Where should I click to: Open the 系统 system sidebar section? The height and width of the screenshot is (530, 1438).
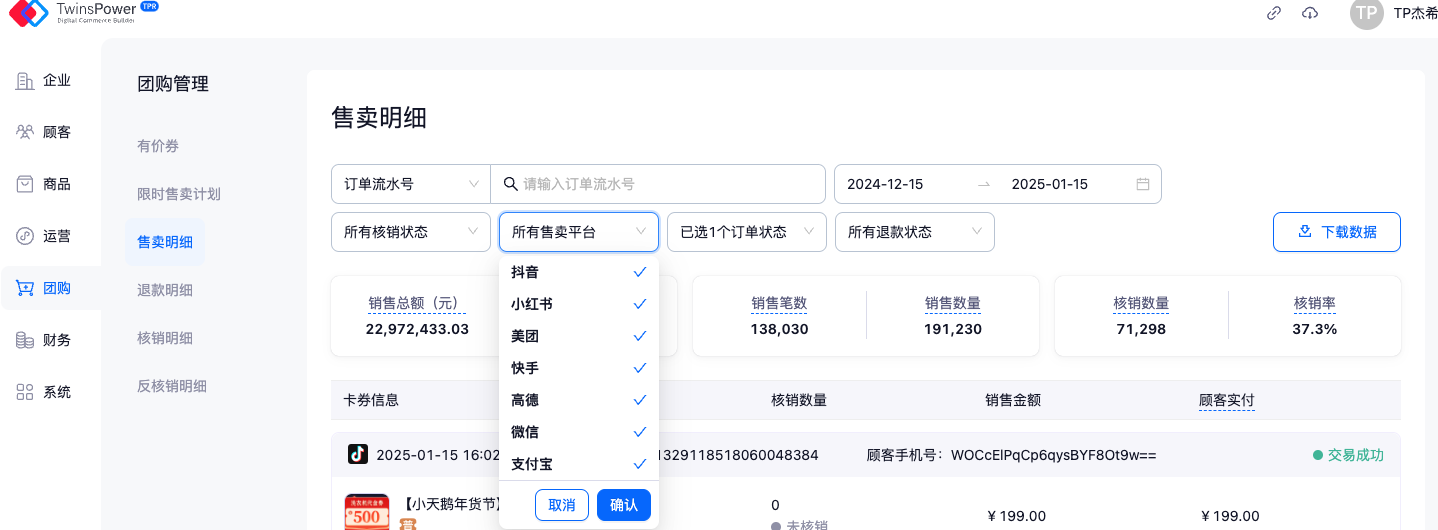coord(45,392)
